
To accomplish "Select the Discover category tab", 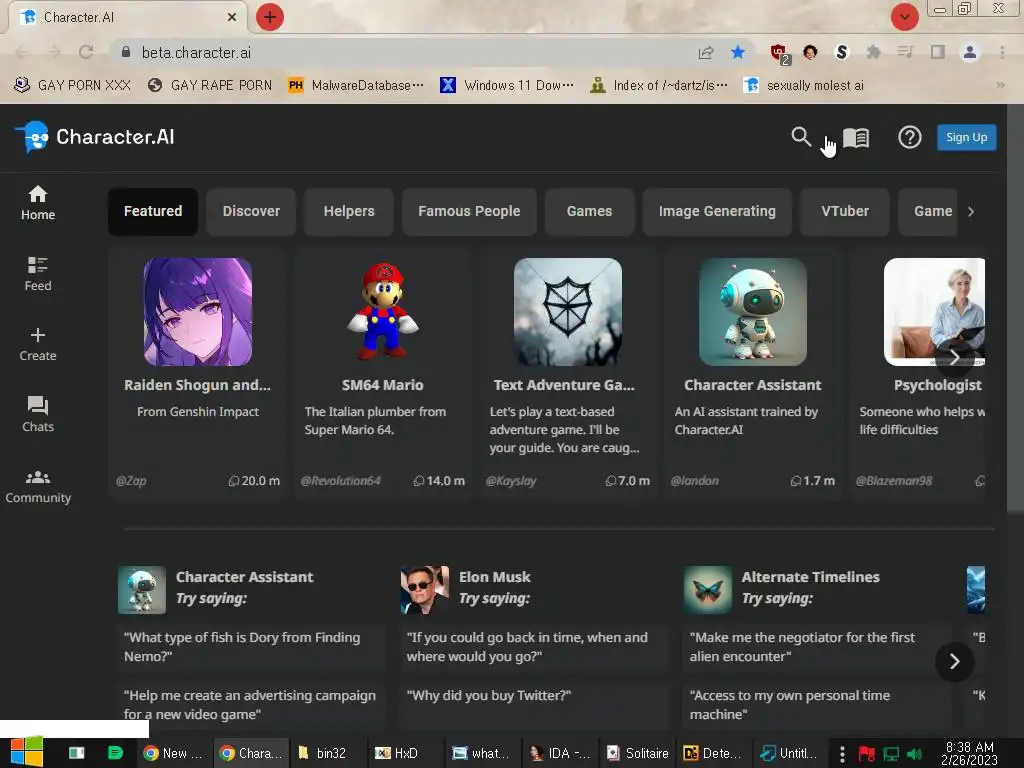I will pos(251,212).
